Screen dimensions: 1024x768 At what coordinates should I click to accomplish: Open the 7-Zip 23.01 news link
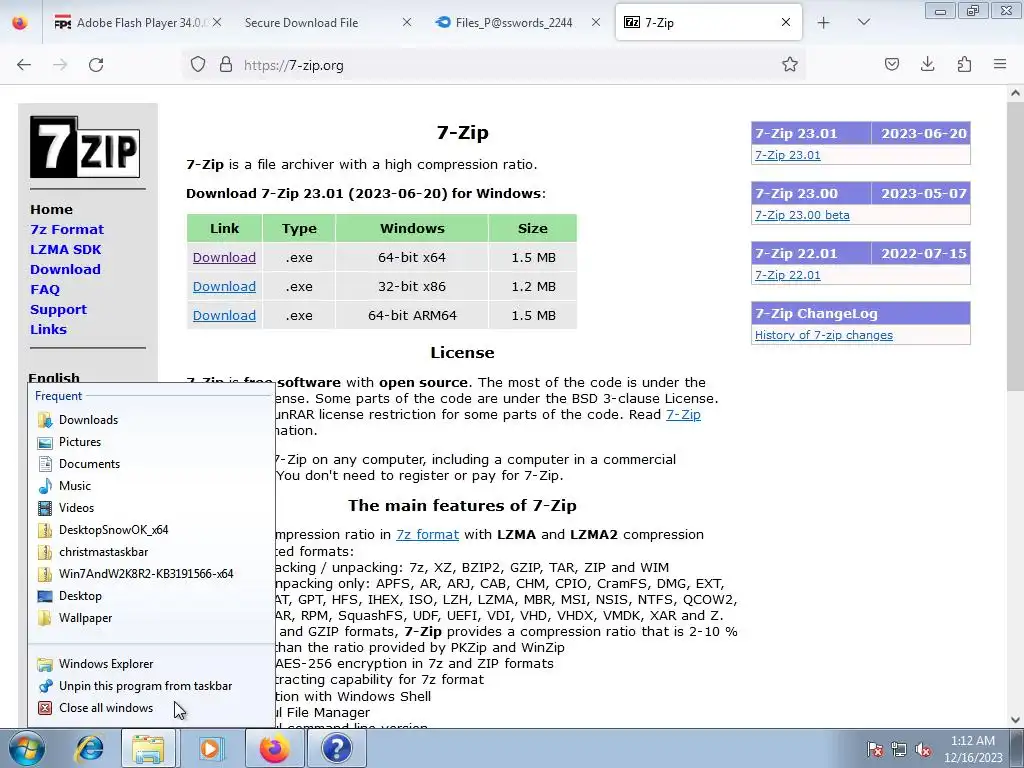(788, 155)
